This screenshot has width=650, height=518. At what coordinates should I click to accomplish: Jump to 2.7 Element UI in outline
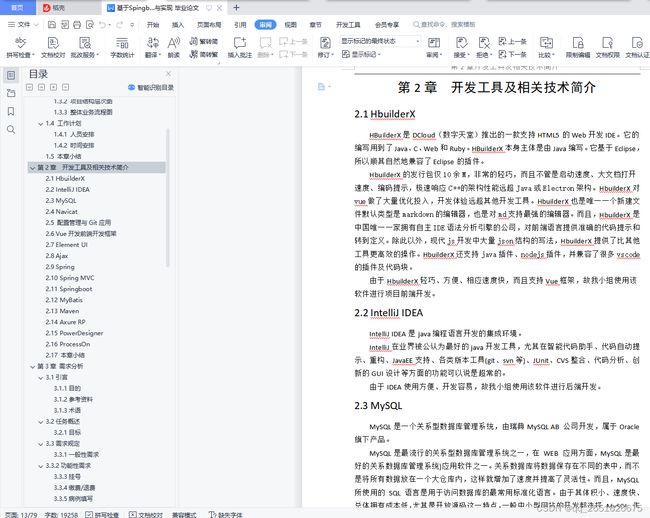click(66, 245)
